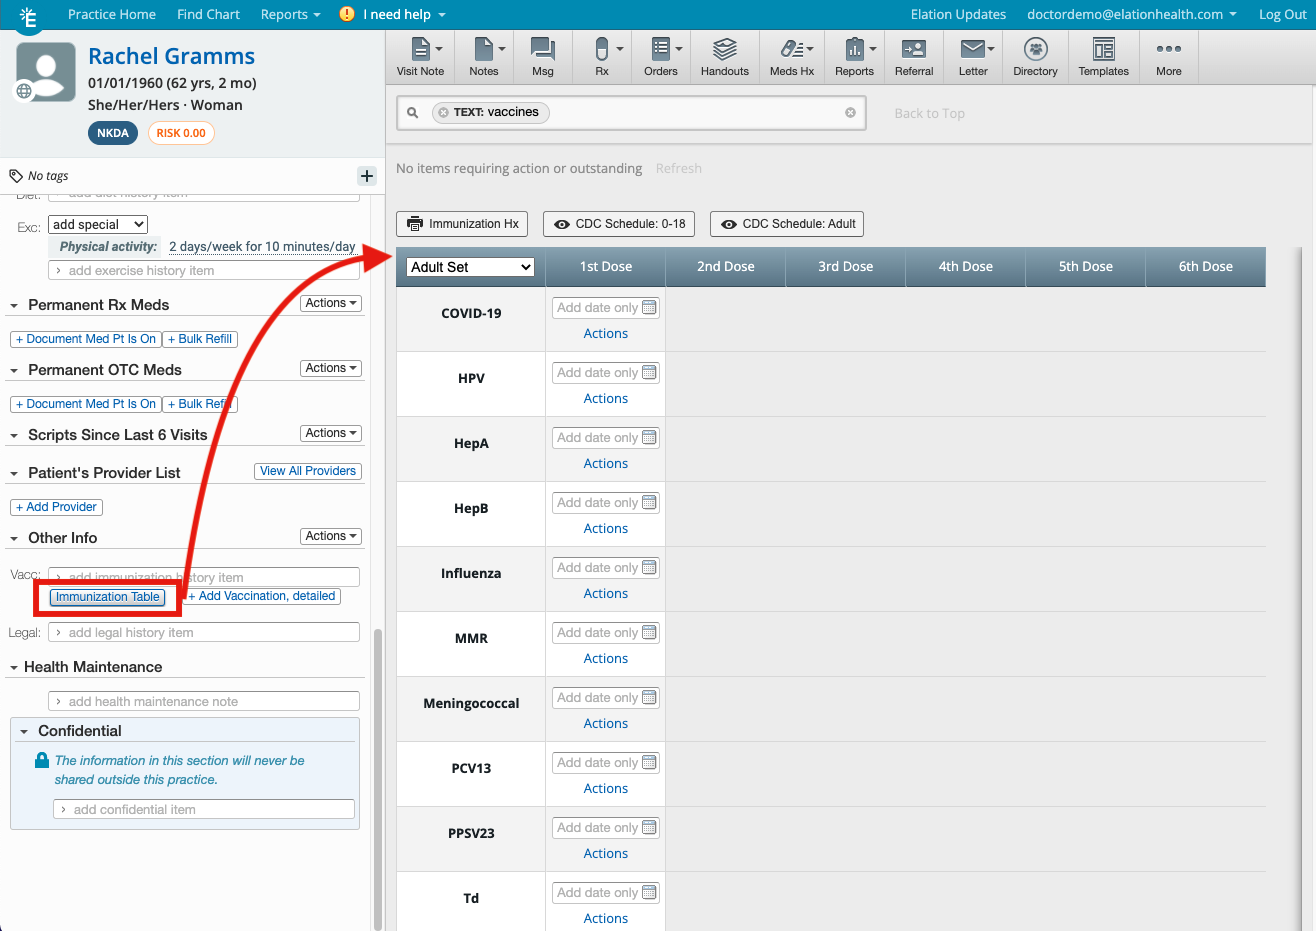1316x931 pixels.
Task: Click the plus icon to add tag
Action: pyautogui.click(x=367, y=176)
